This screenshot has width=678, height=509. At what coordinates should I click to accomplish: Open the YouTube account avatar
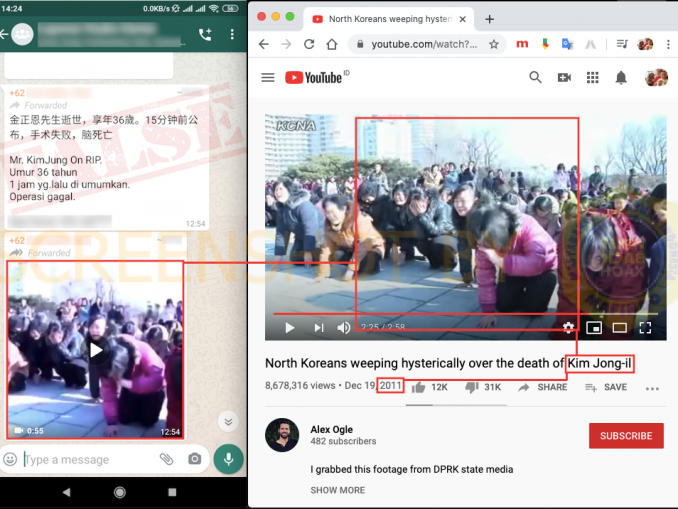tap(656, 77)
